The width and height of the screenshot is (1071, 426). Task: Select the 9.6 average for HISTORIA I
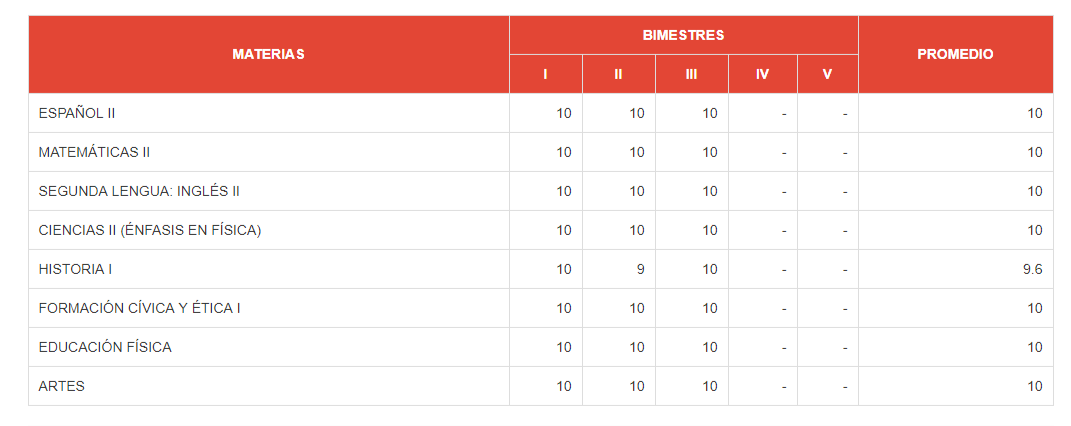coord(1034,269)
